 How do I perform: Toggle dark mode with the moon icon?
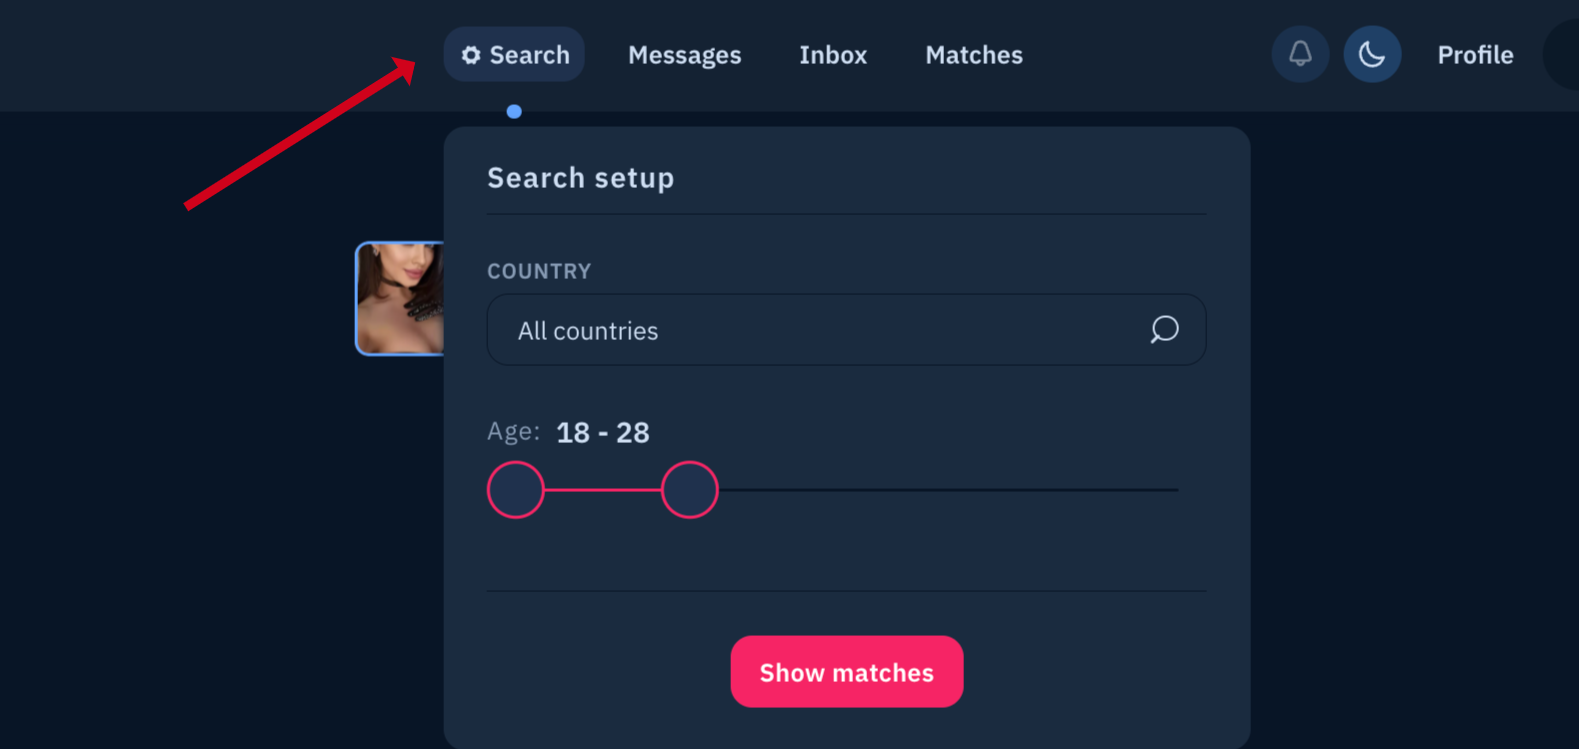click(1372, 54)
